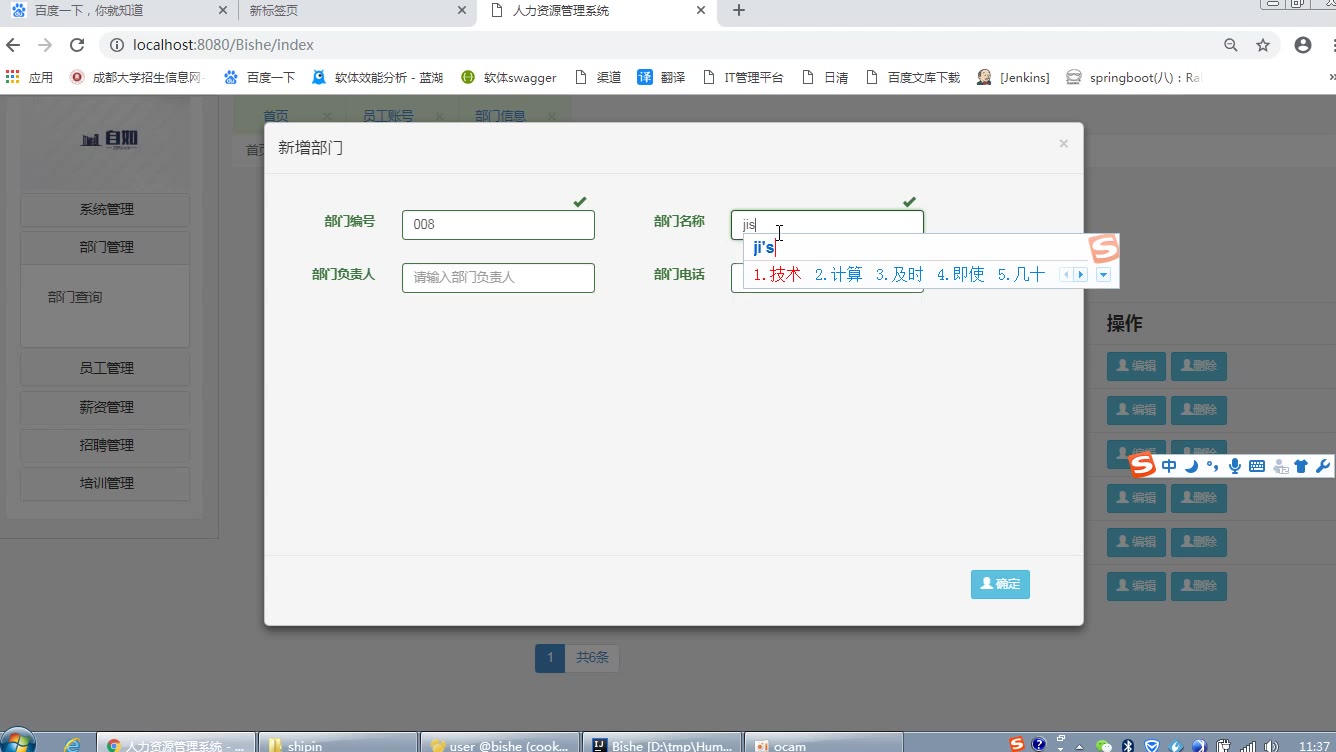Open Internet Explorer taskbar icon
1336x752 pixels.
(72, 745)
